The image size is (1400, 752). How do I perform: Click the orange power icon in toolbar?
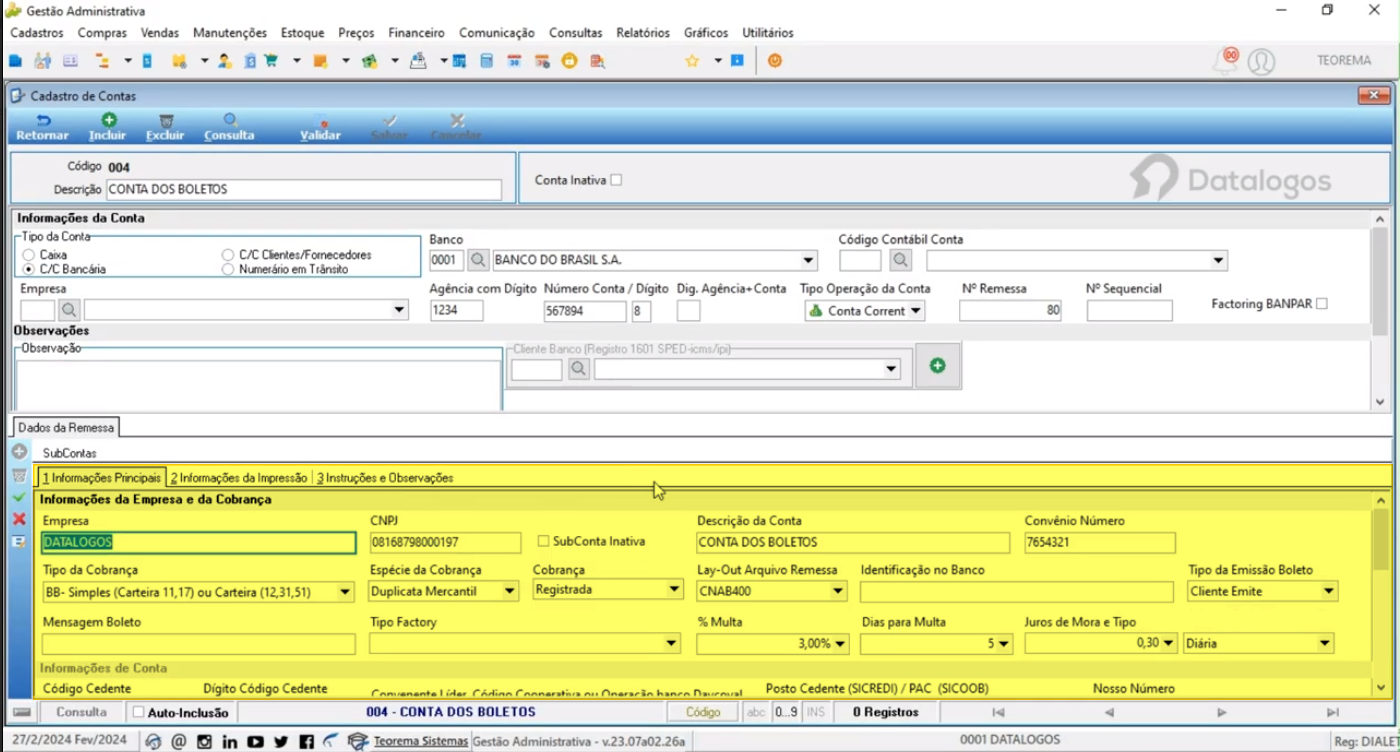(774, 61)
